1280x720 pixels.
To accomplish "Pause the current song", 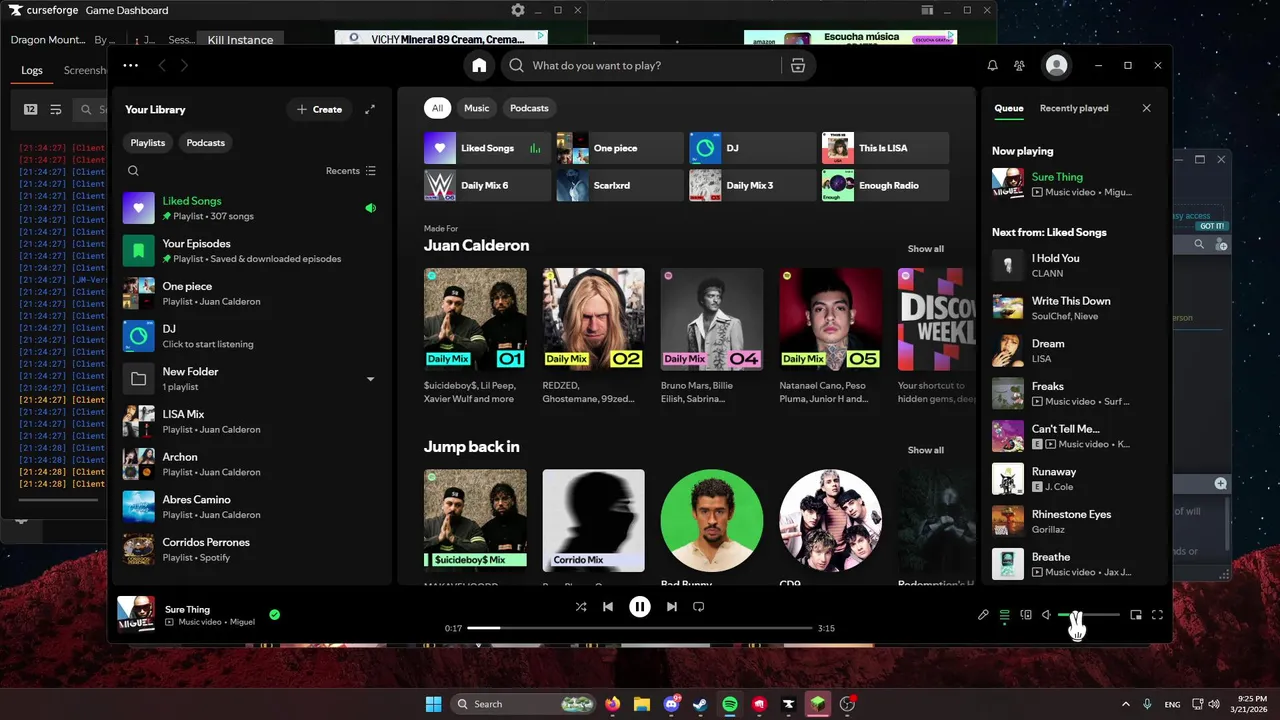I will point(640,606).
